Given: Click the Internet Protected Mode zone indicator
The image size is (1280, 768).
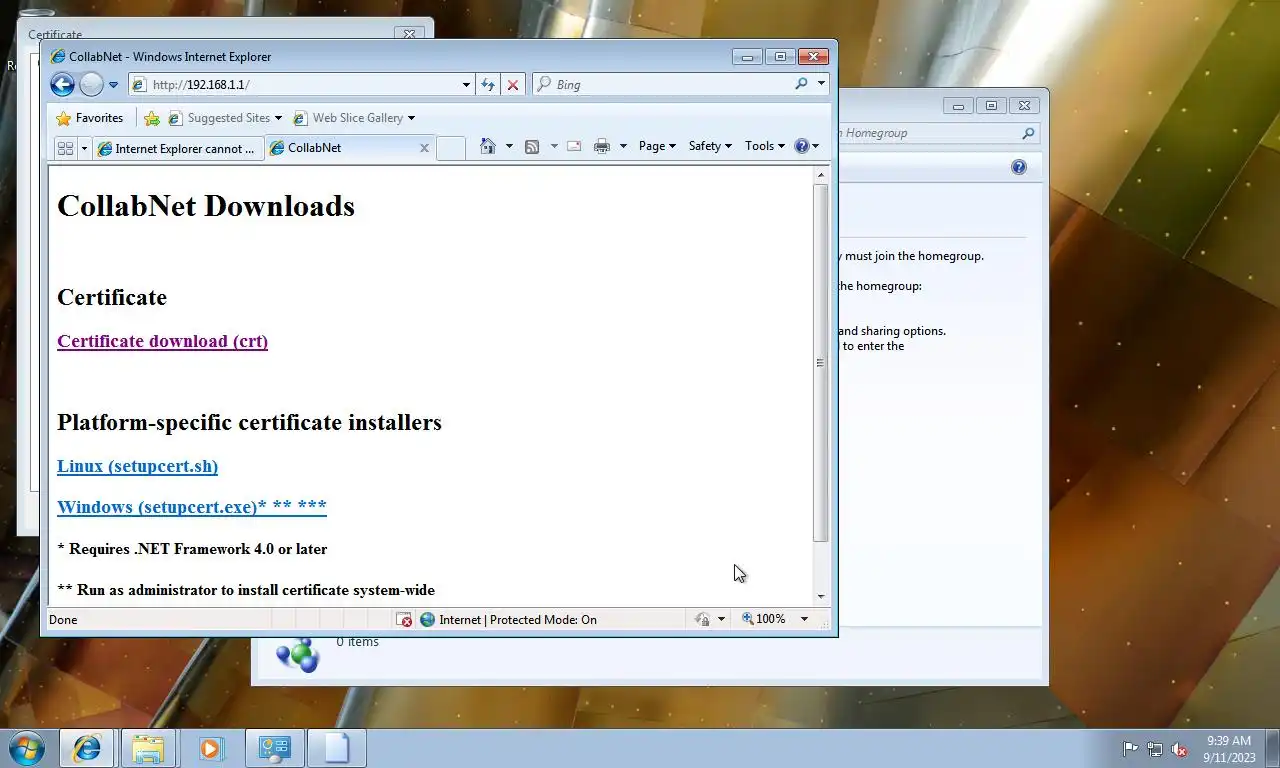Looking at the screenshot, I should (x=508, y=620).
